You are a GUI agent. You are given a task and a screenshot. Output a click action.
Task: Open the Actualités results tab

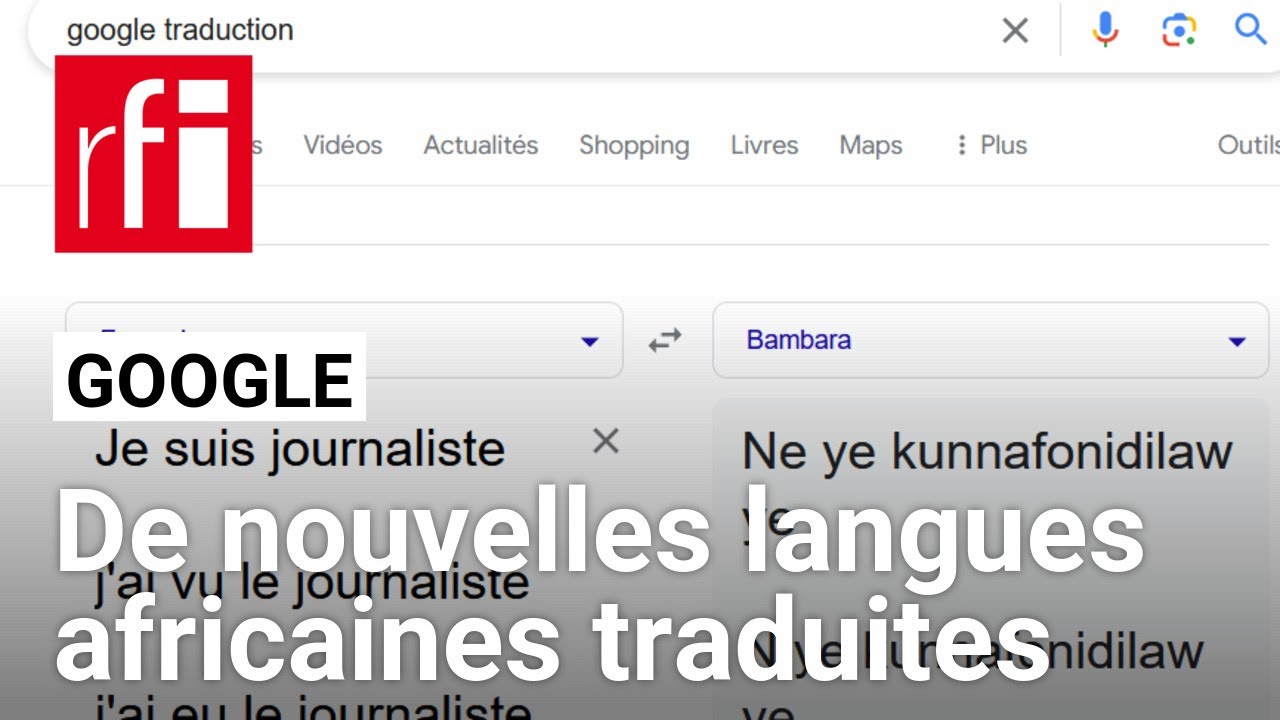coord(481,145)
